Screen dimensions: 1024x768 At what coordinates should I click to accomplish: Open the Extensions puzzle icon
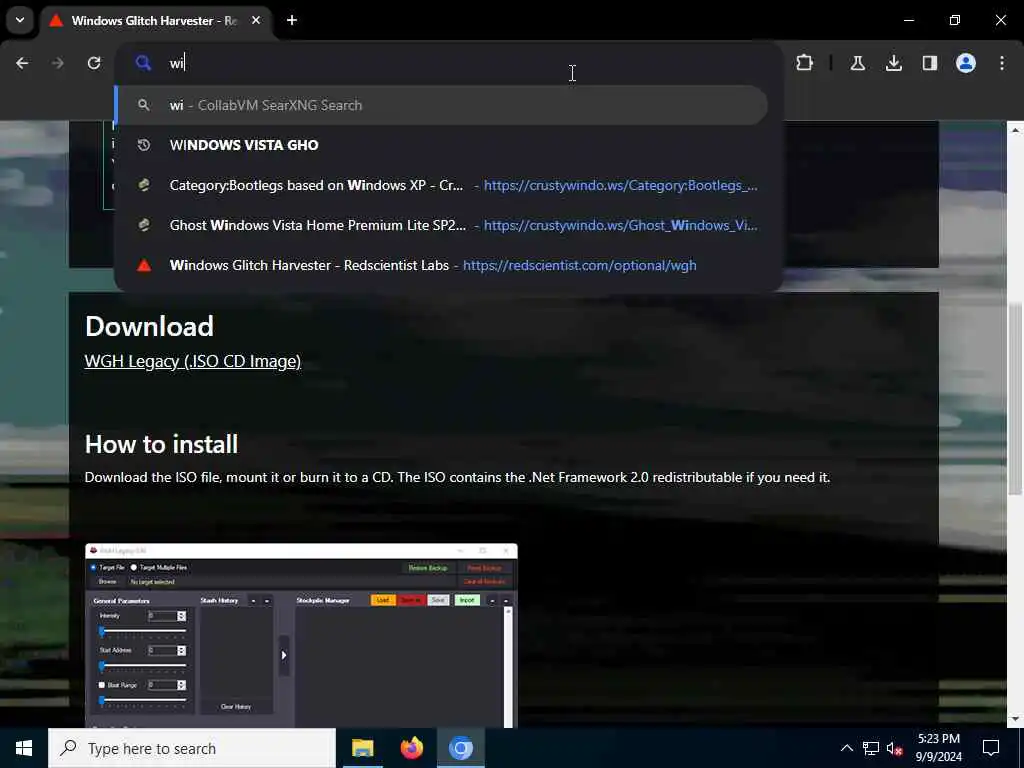[x=805, y=63]
